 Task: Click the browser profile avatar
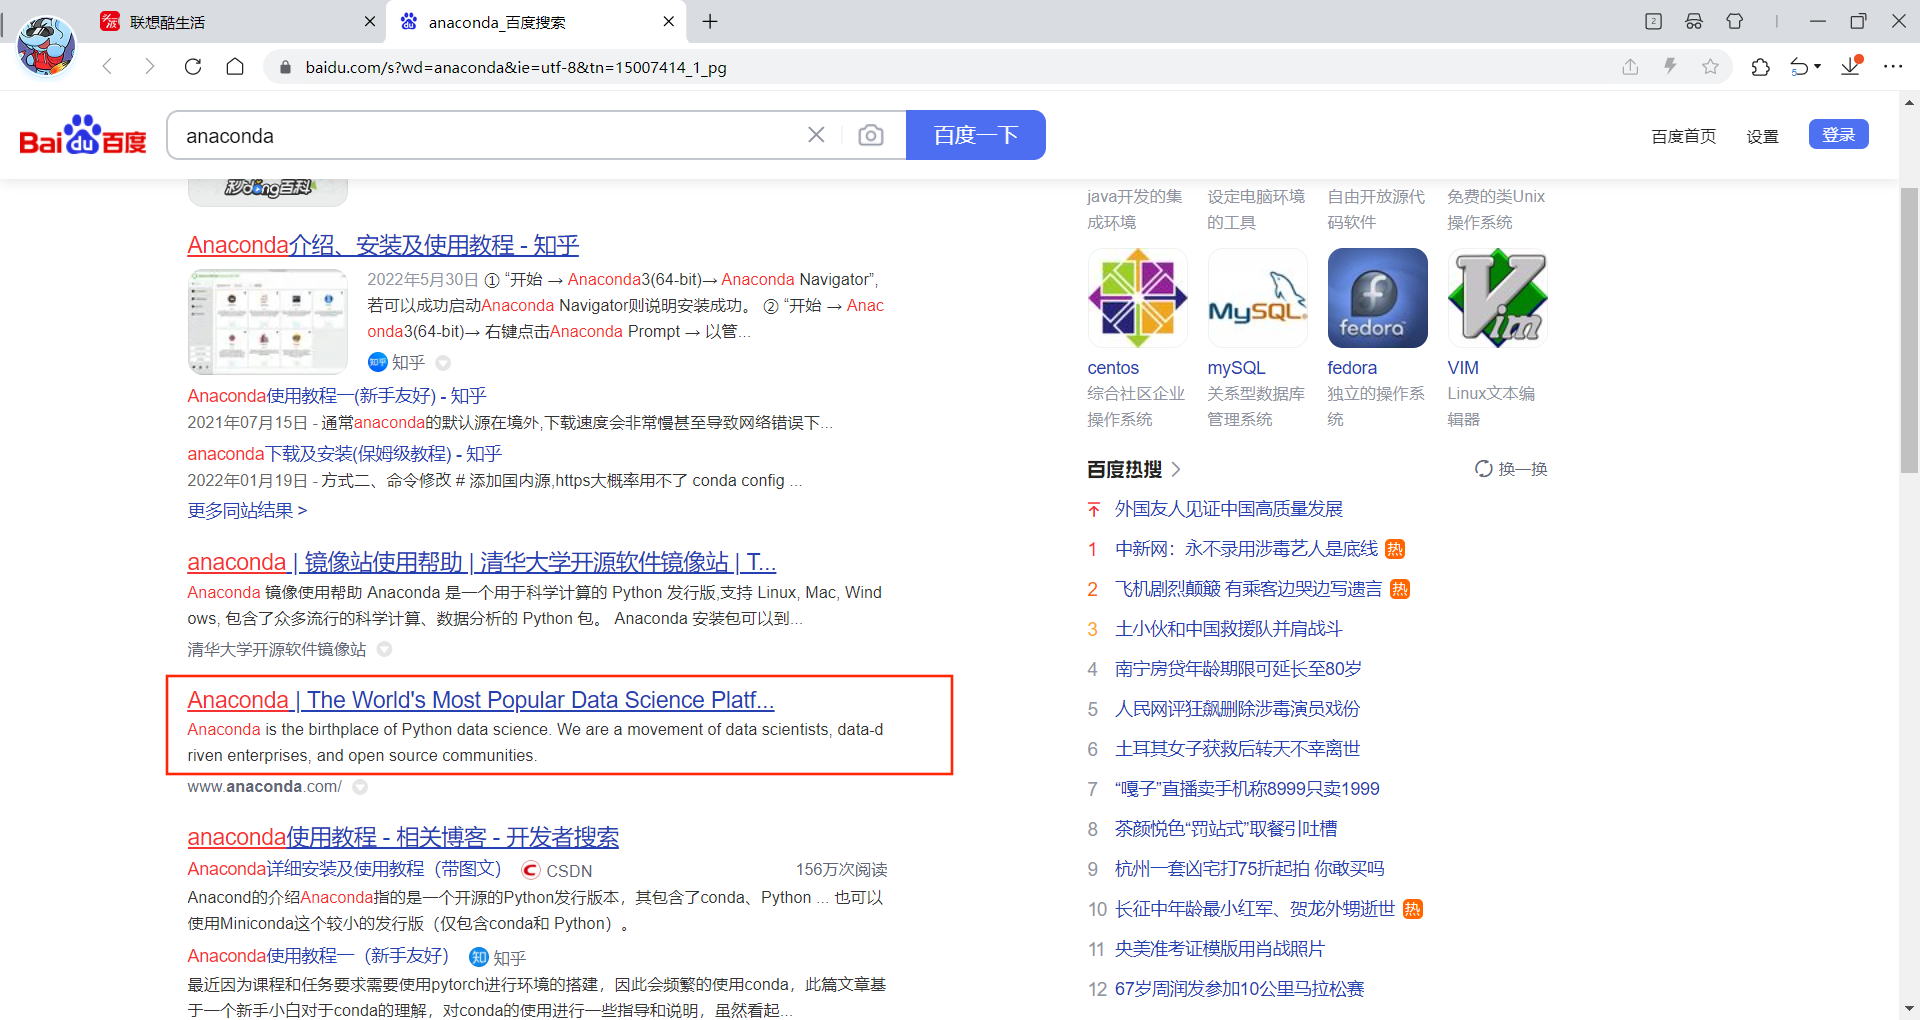(46, 46)
